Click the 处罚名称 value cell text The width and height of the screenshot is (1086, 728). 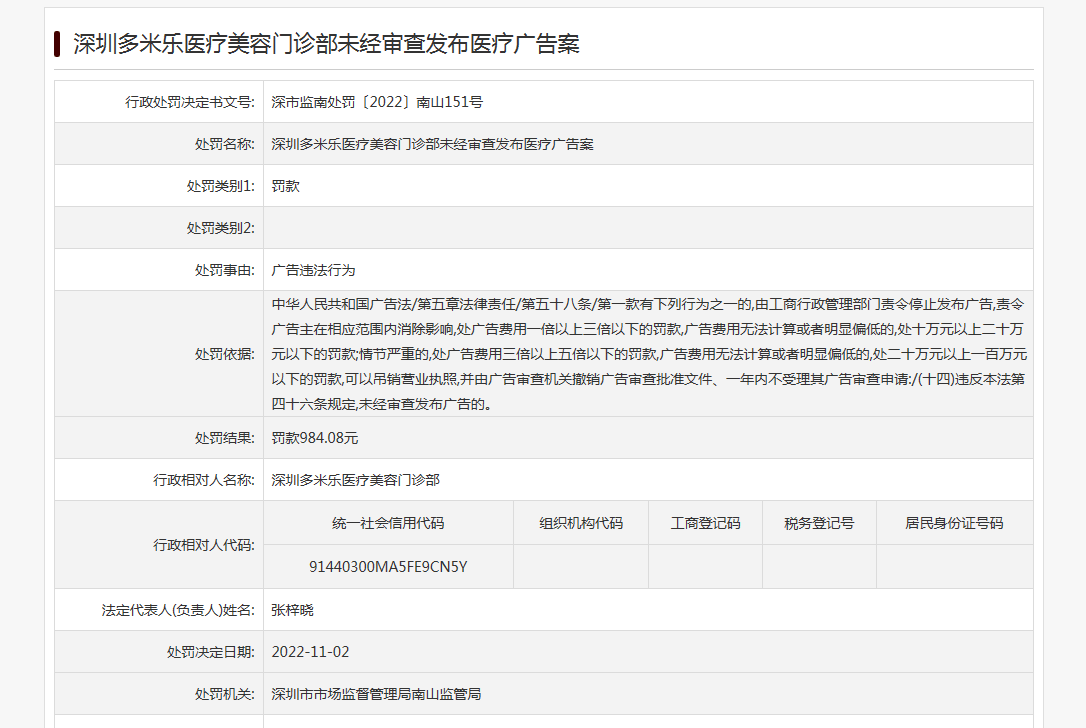(432, 144)
